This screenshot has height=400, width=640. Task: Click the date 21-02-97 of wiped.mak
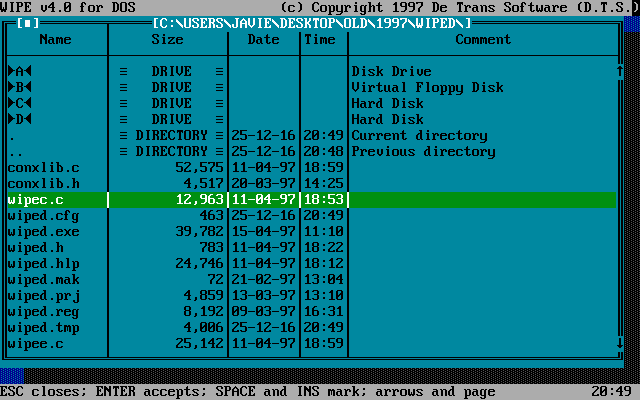coord(264,279)
